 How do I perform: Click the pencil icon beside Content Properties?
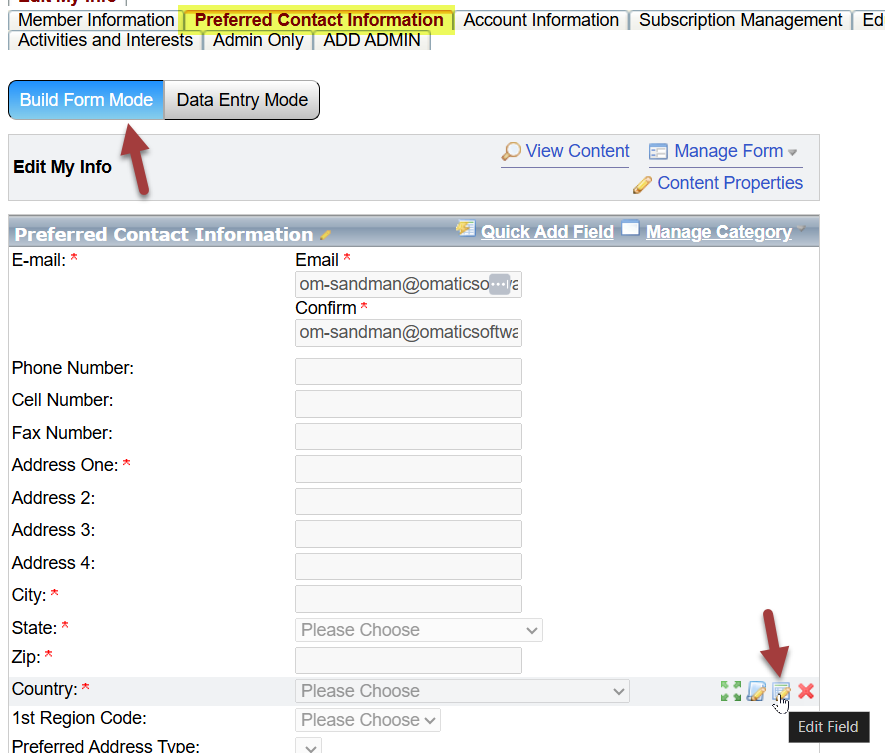click(642, 184)
